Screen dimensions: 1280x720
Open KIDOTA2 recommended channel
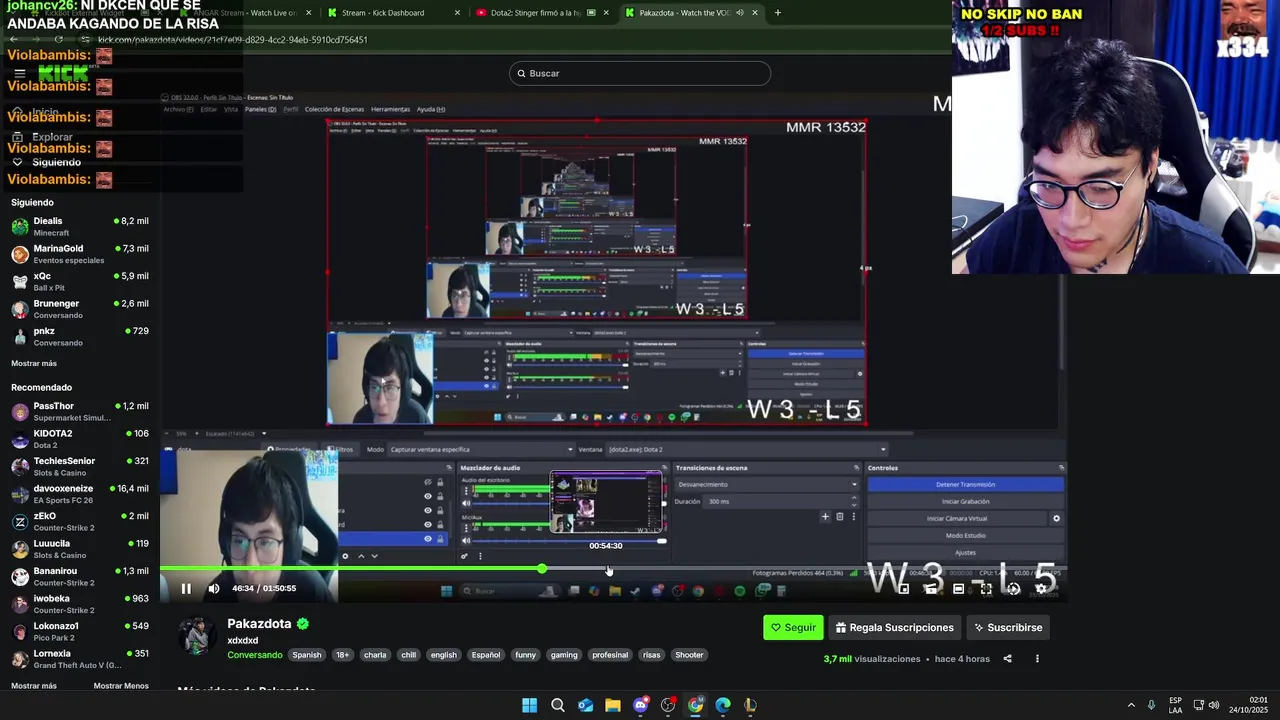(x=80, y=439)
